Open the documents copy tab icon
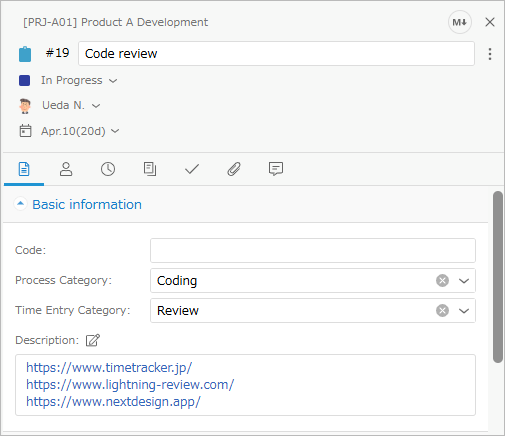Image resolution: width=505 pixels, height=436 pixels. coord(150,169)
